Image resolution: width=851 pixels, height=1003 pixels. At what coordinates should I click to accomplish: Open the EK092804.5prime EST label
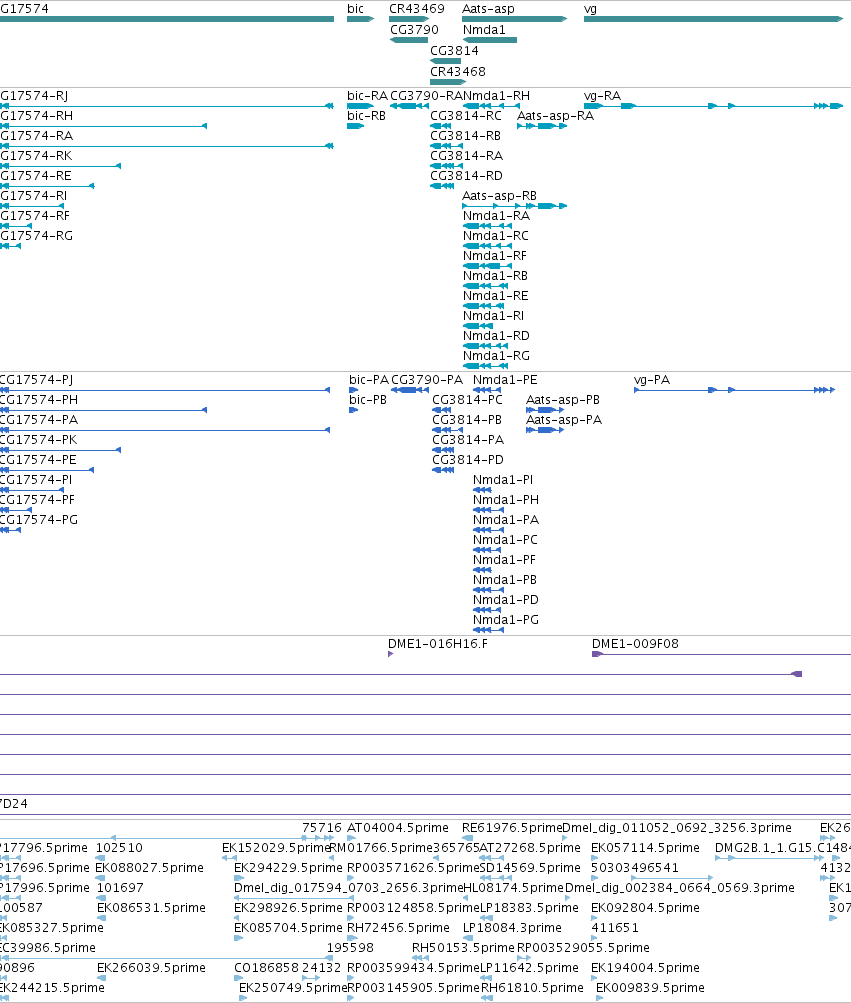tap(645, 908)
